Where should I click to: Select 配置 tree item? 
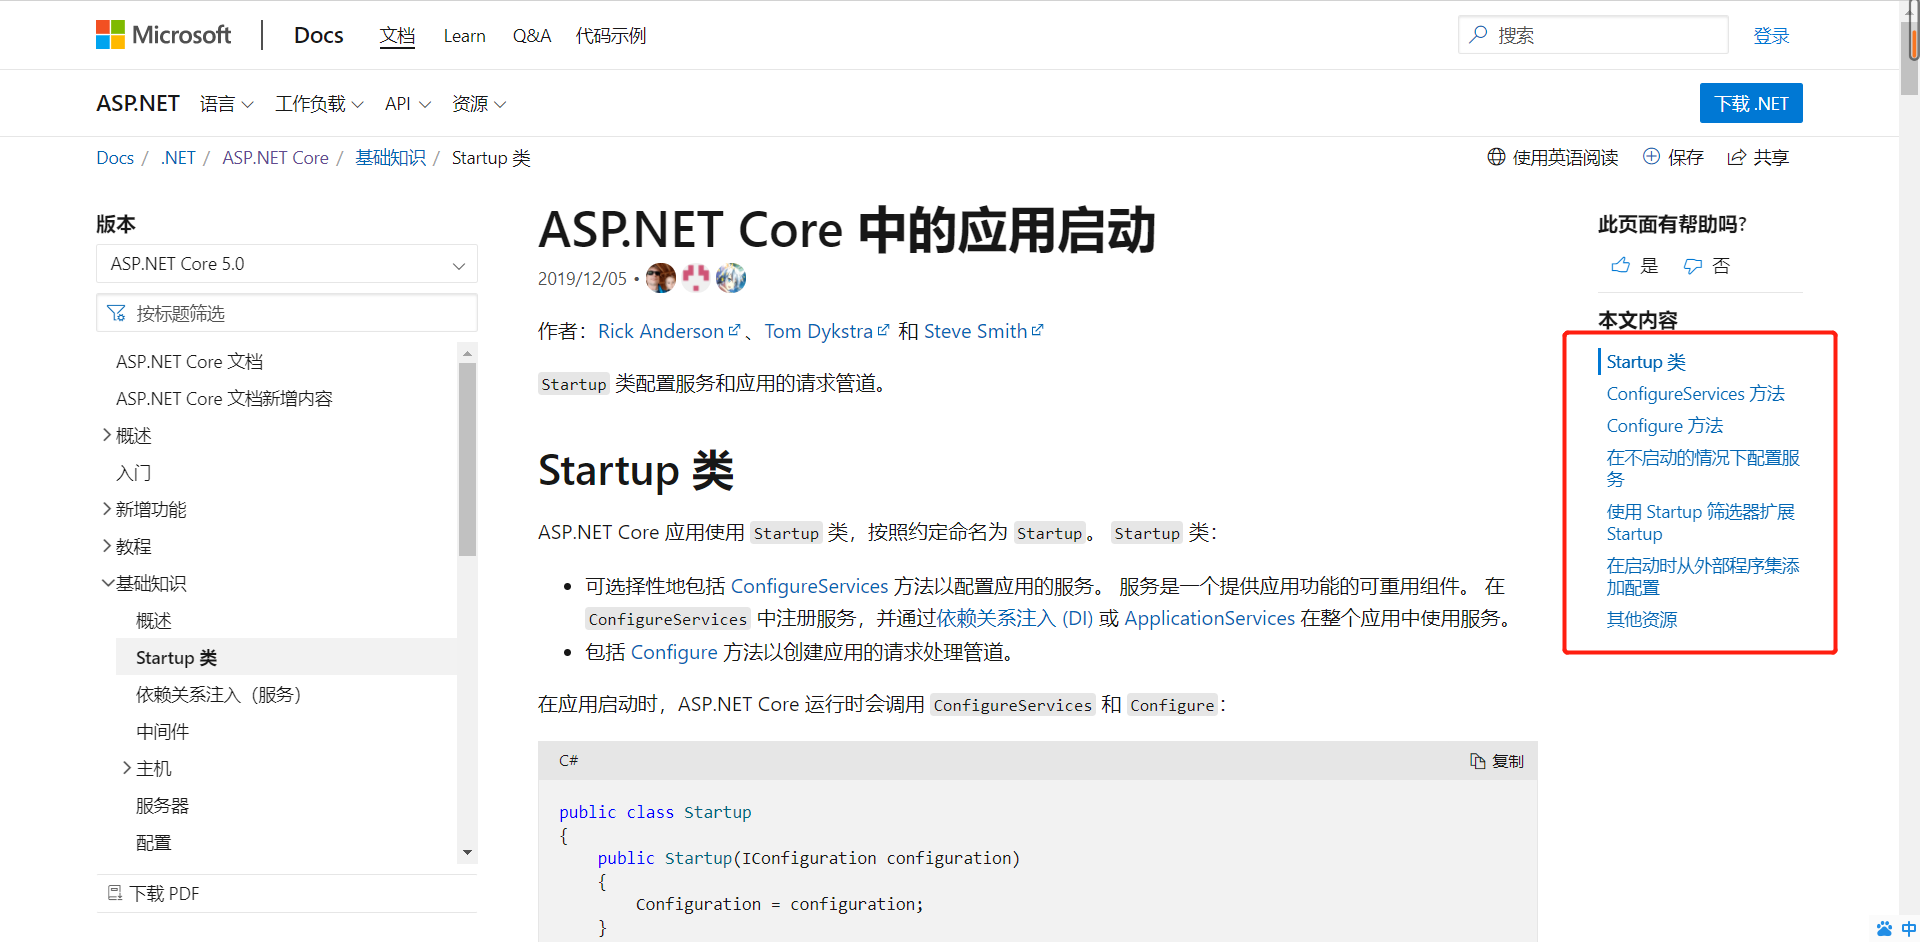point(153,842)
